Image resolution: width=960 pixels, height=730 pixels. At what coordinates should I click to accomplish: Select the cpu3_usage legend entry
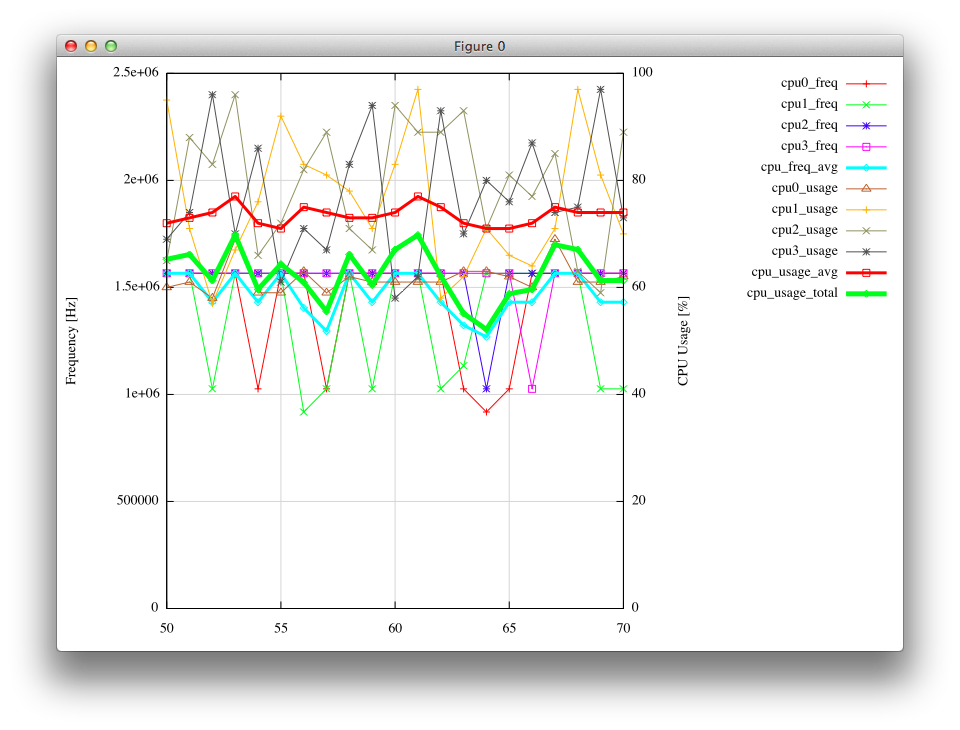click(x=828, y=251)
